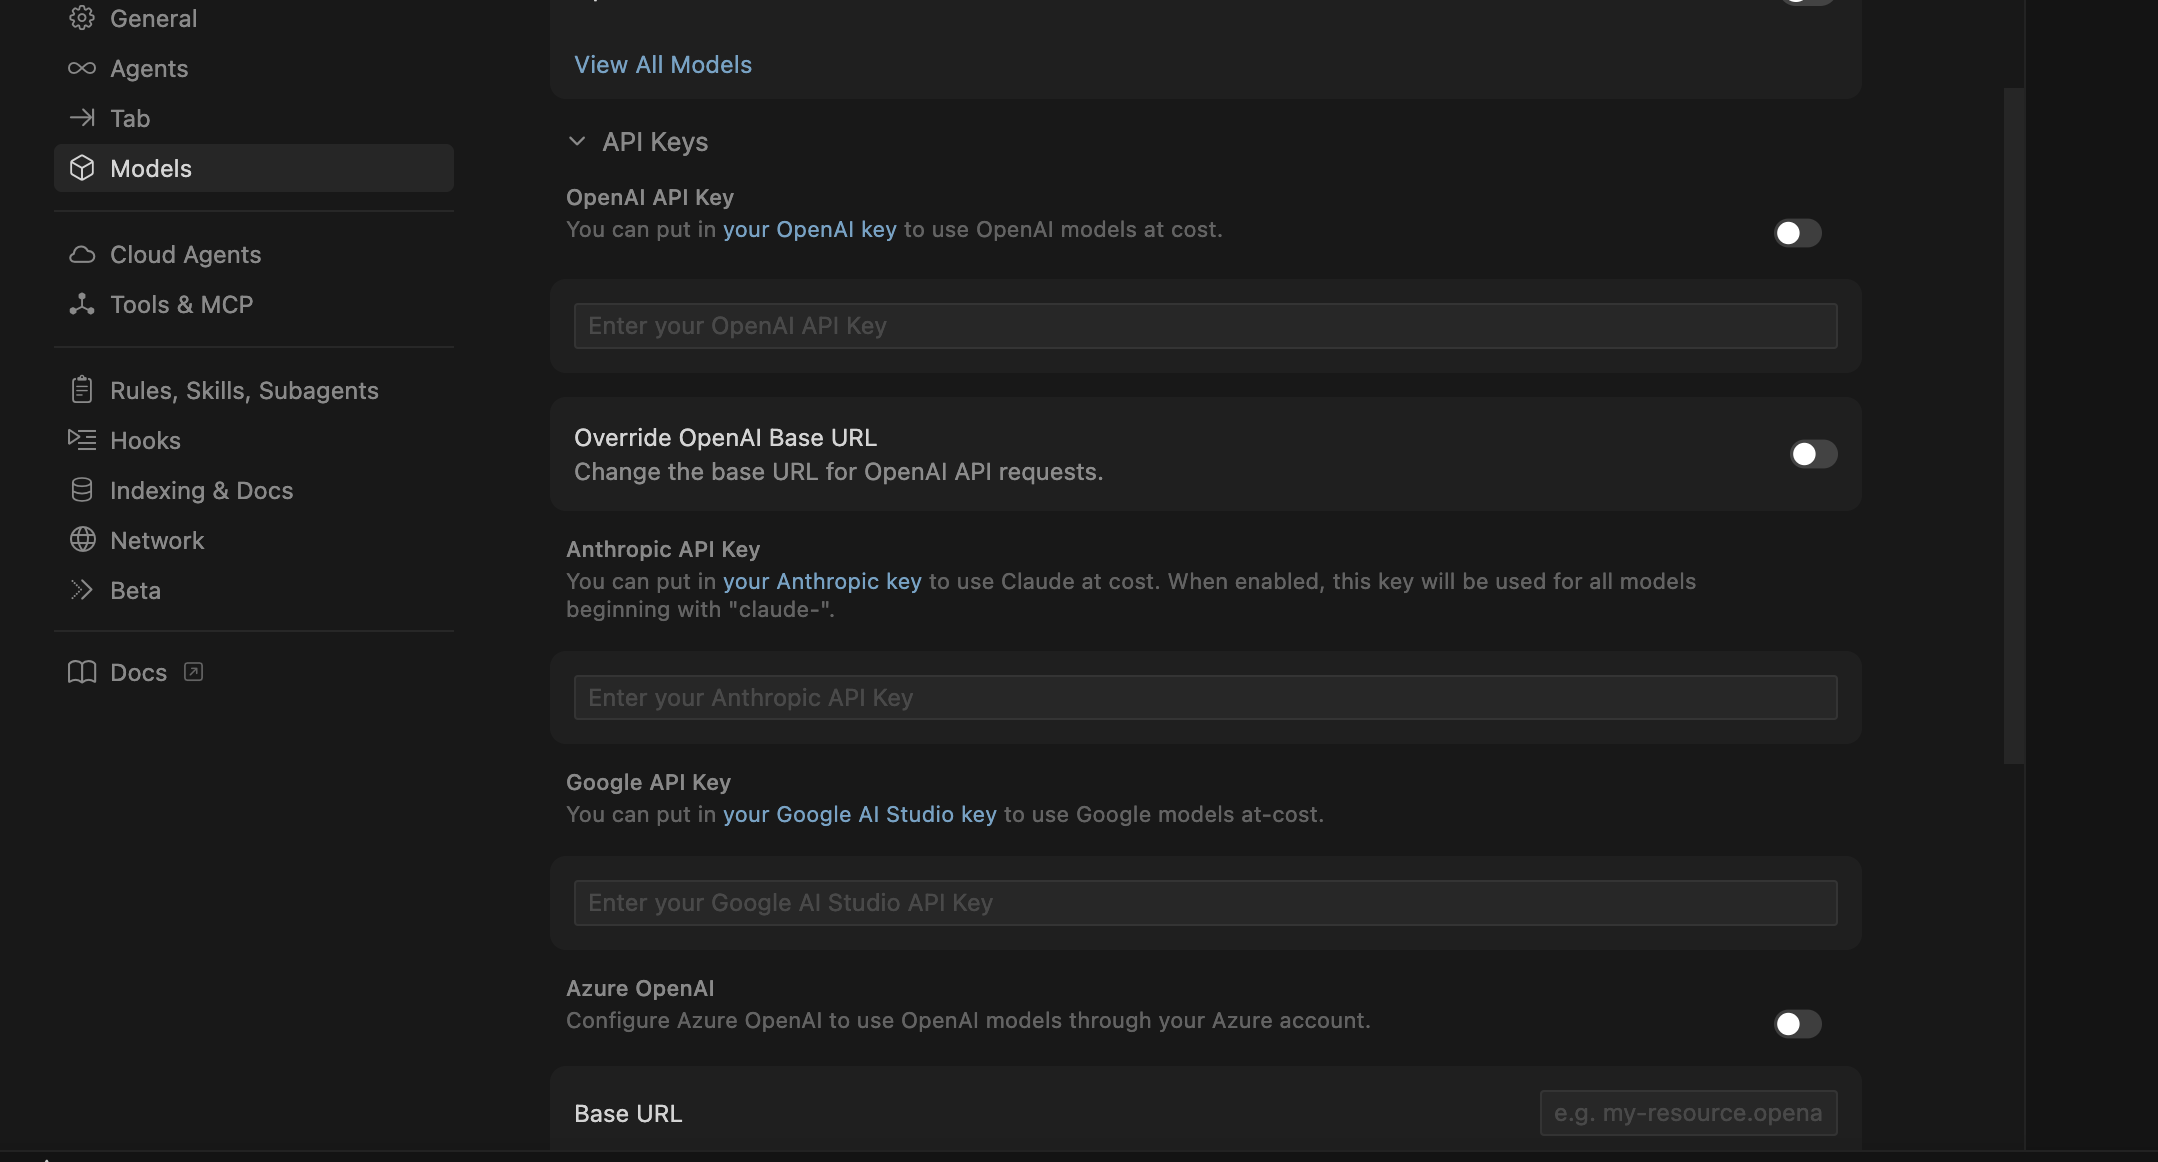This screenshot has height=1162, width=2158.
Task: Click the Anthropic API Key input field
Action: click(x=1205, y=697)
